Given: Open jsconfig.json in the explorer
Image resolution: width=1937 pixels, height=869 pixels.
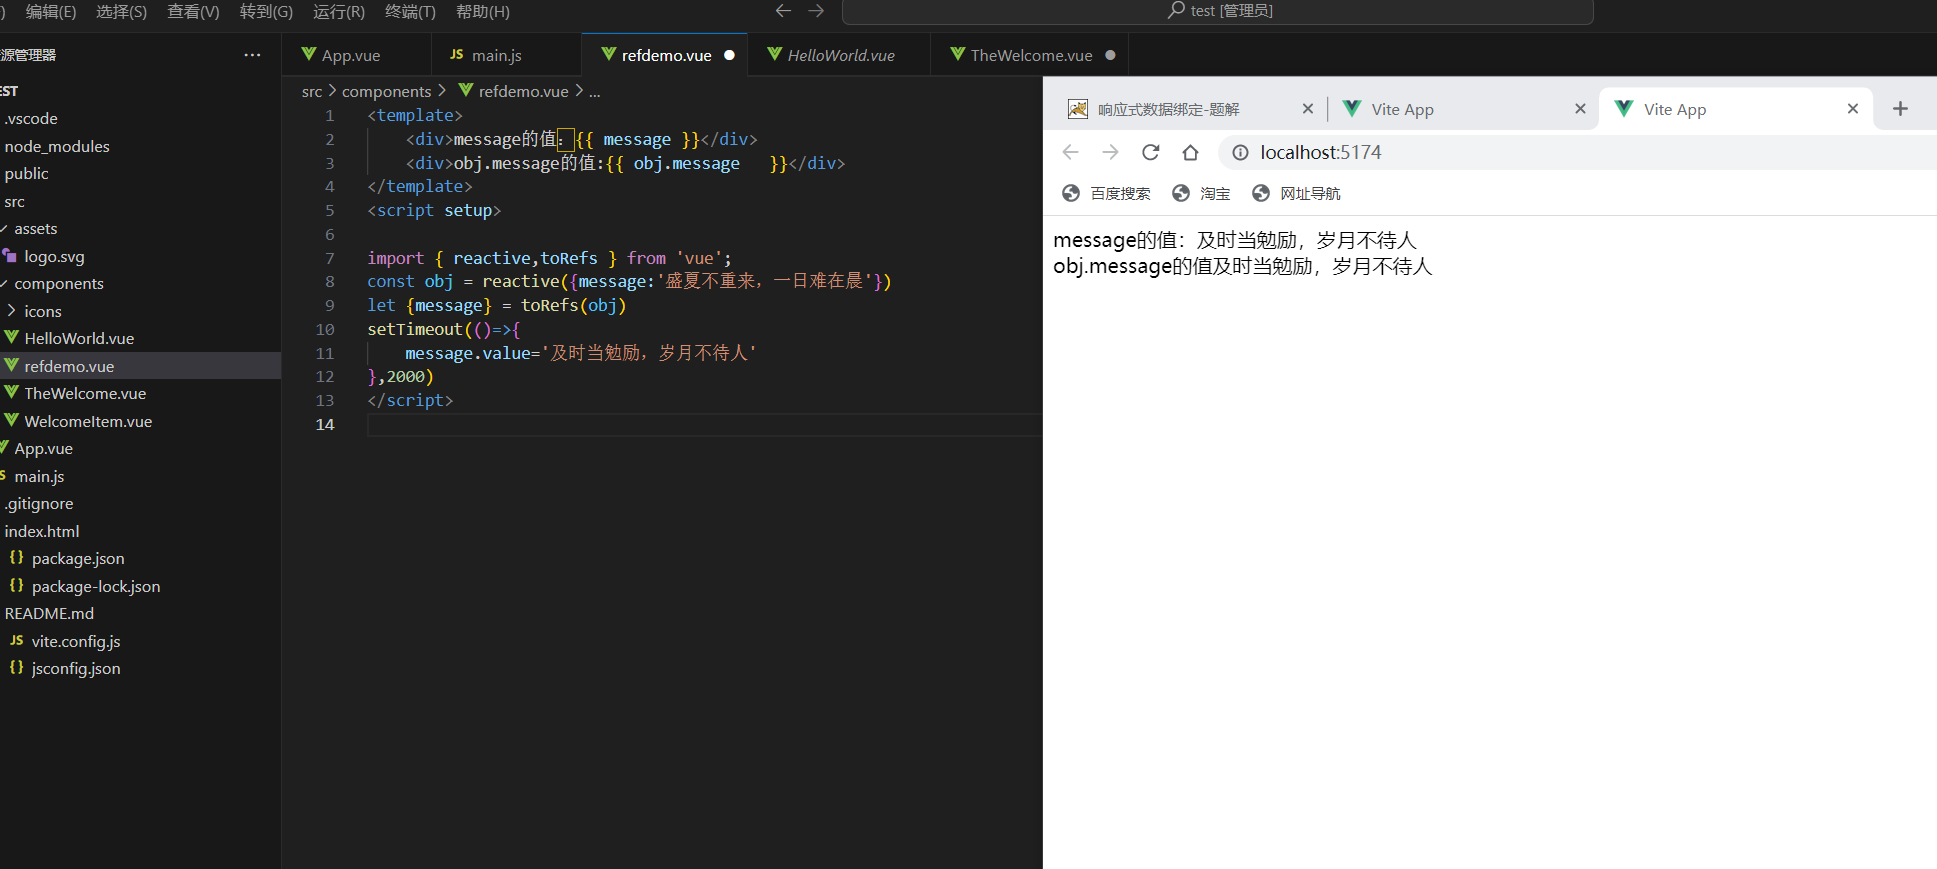Looking at the screenshot, I should (x=75, y=668).
